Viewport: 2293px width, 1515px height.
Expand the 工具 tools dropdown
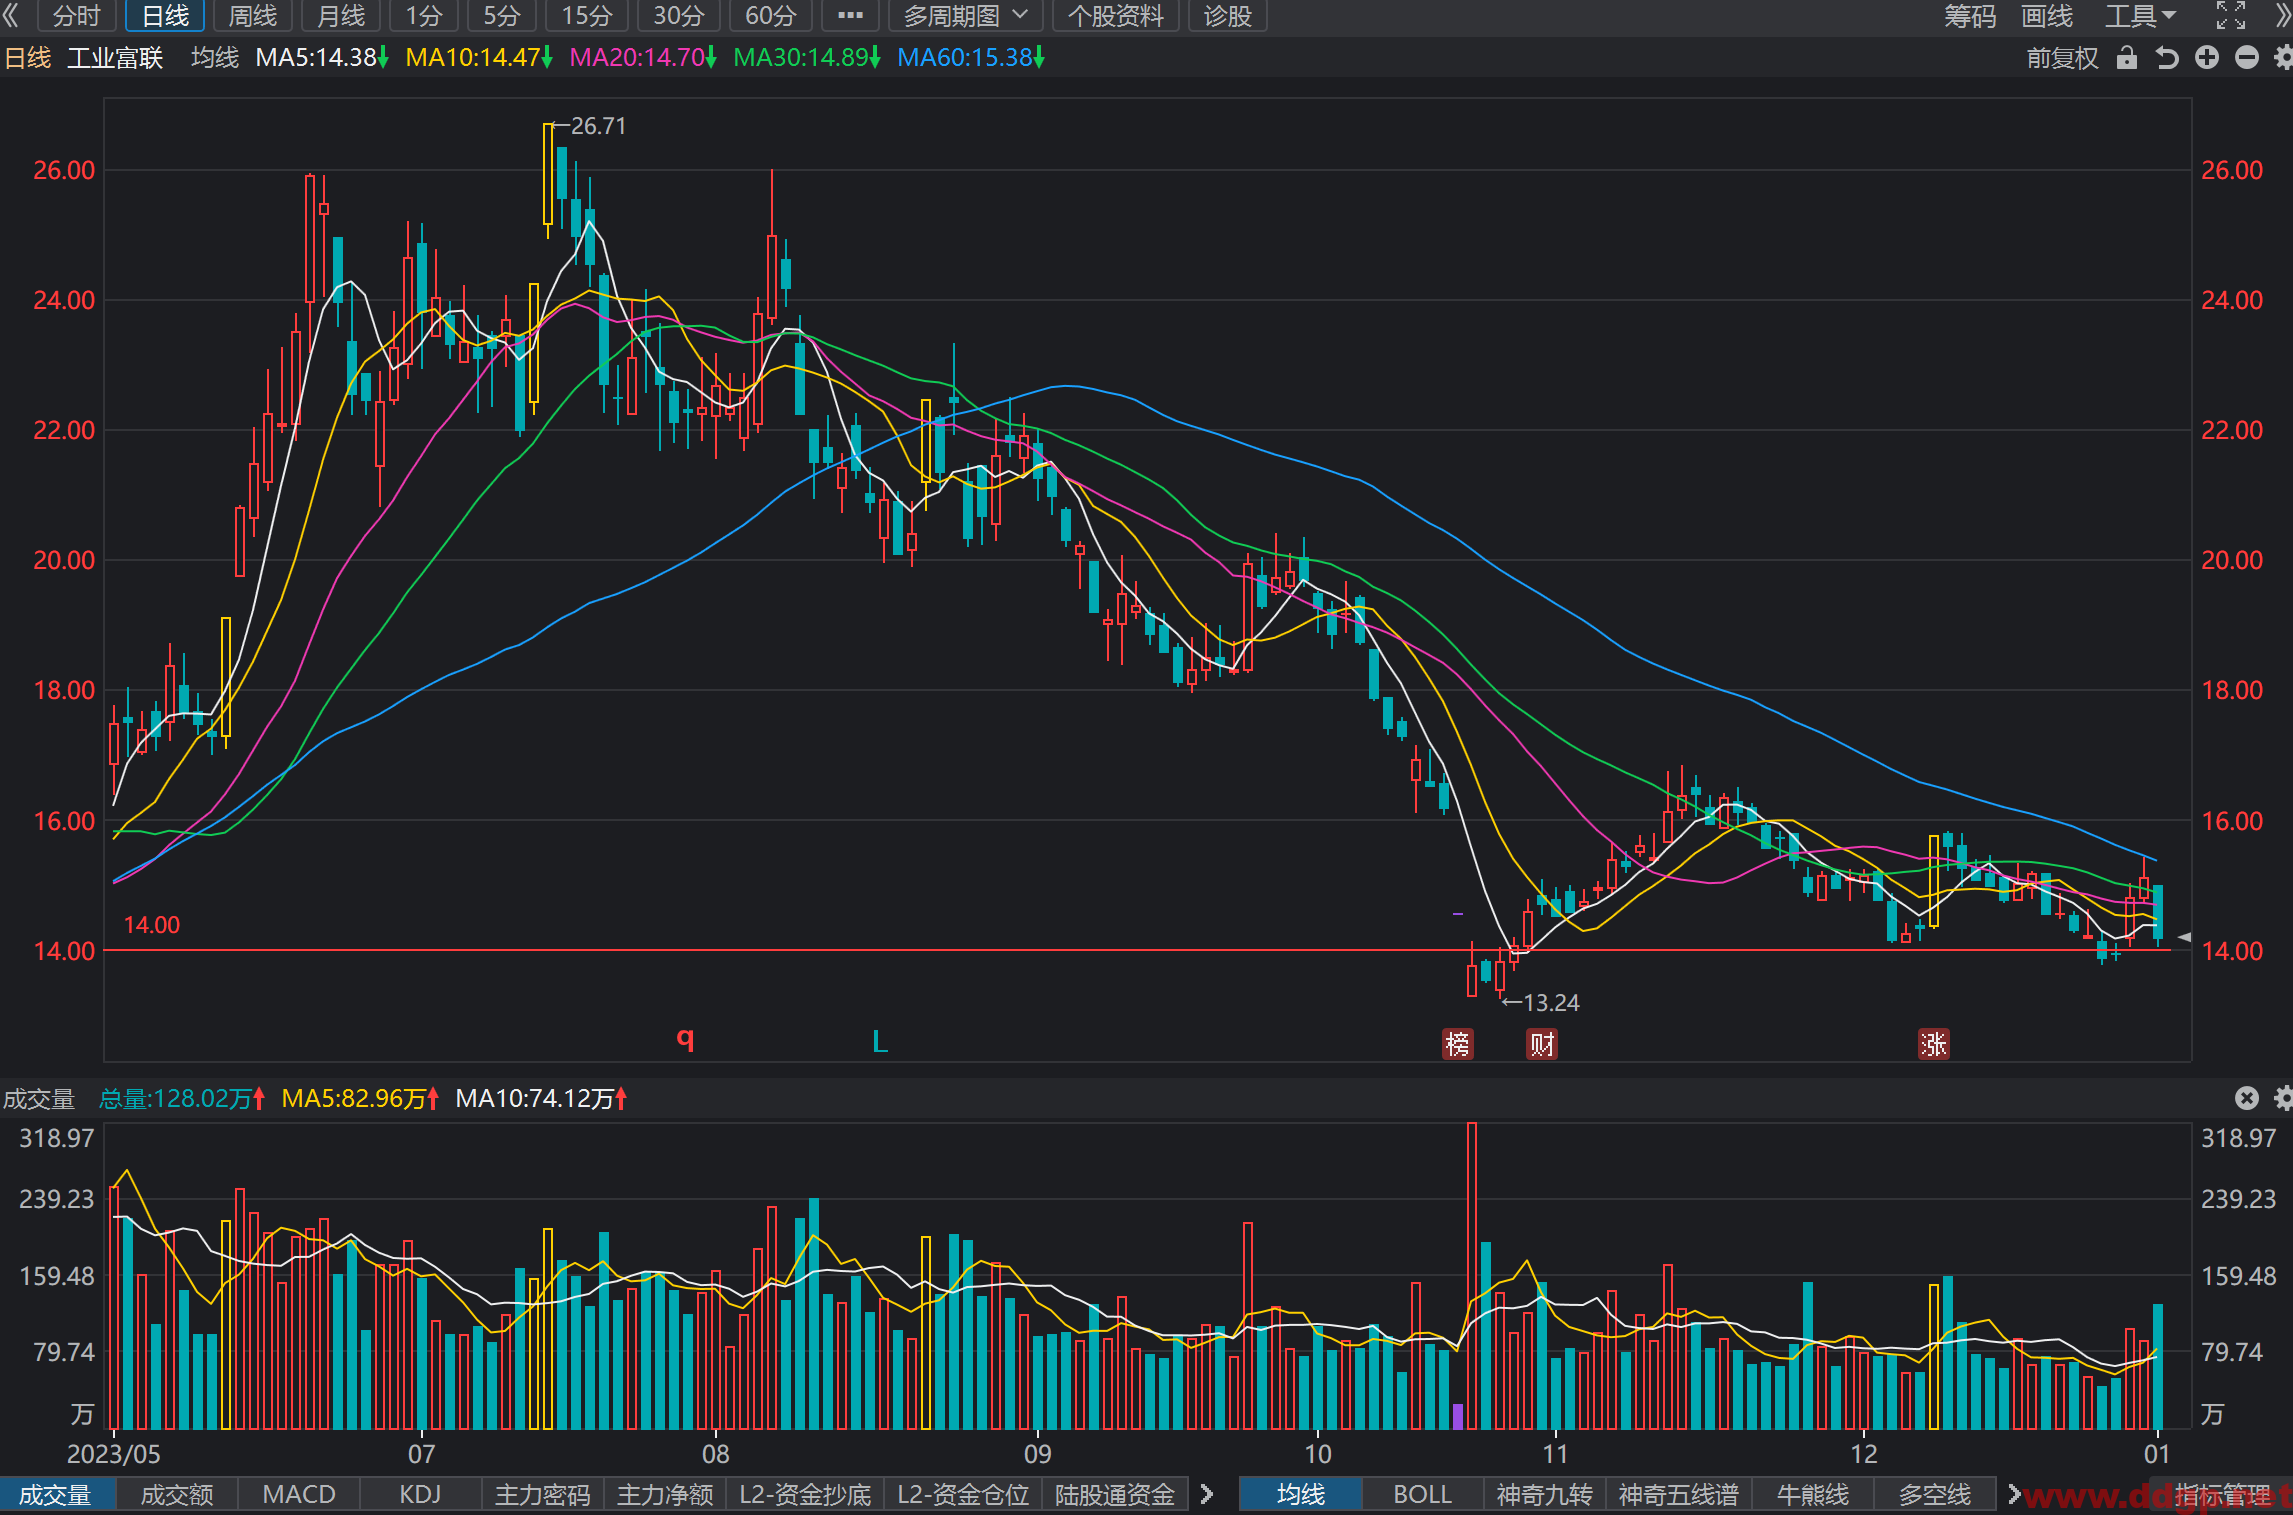point(2141,16)
